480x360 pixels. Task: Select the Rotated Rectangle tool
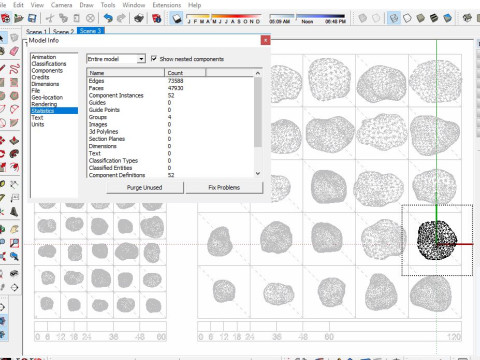click(14, 82)
